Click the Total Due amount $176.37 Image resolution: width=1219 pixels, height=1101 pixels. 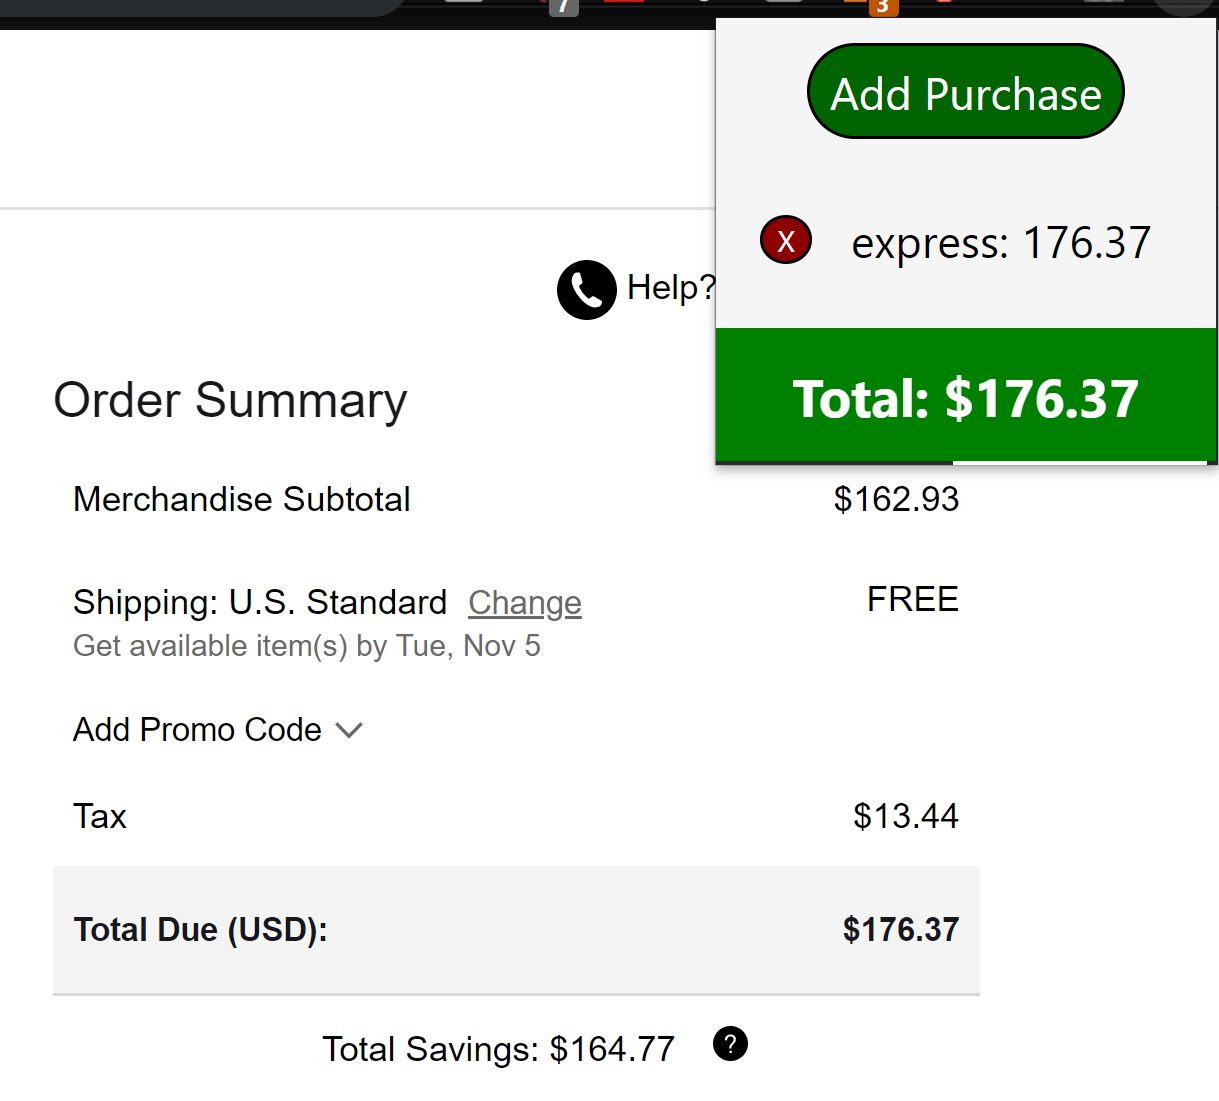pos(900,929)
